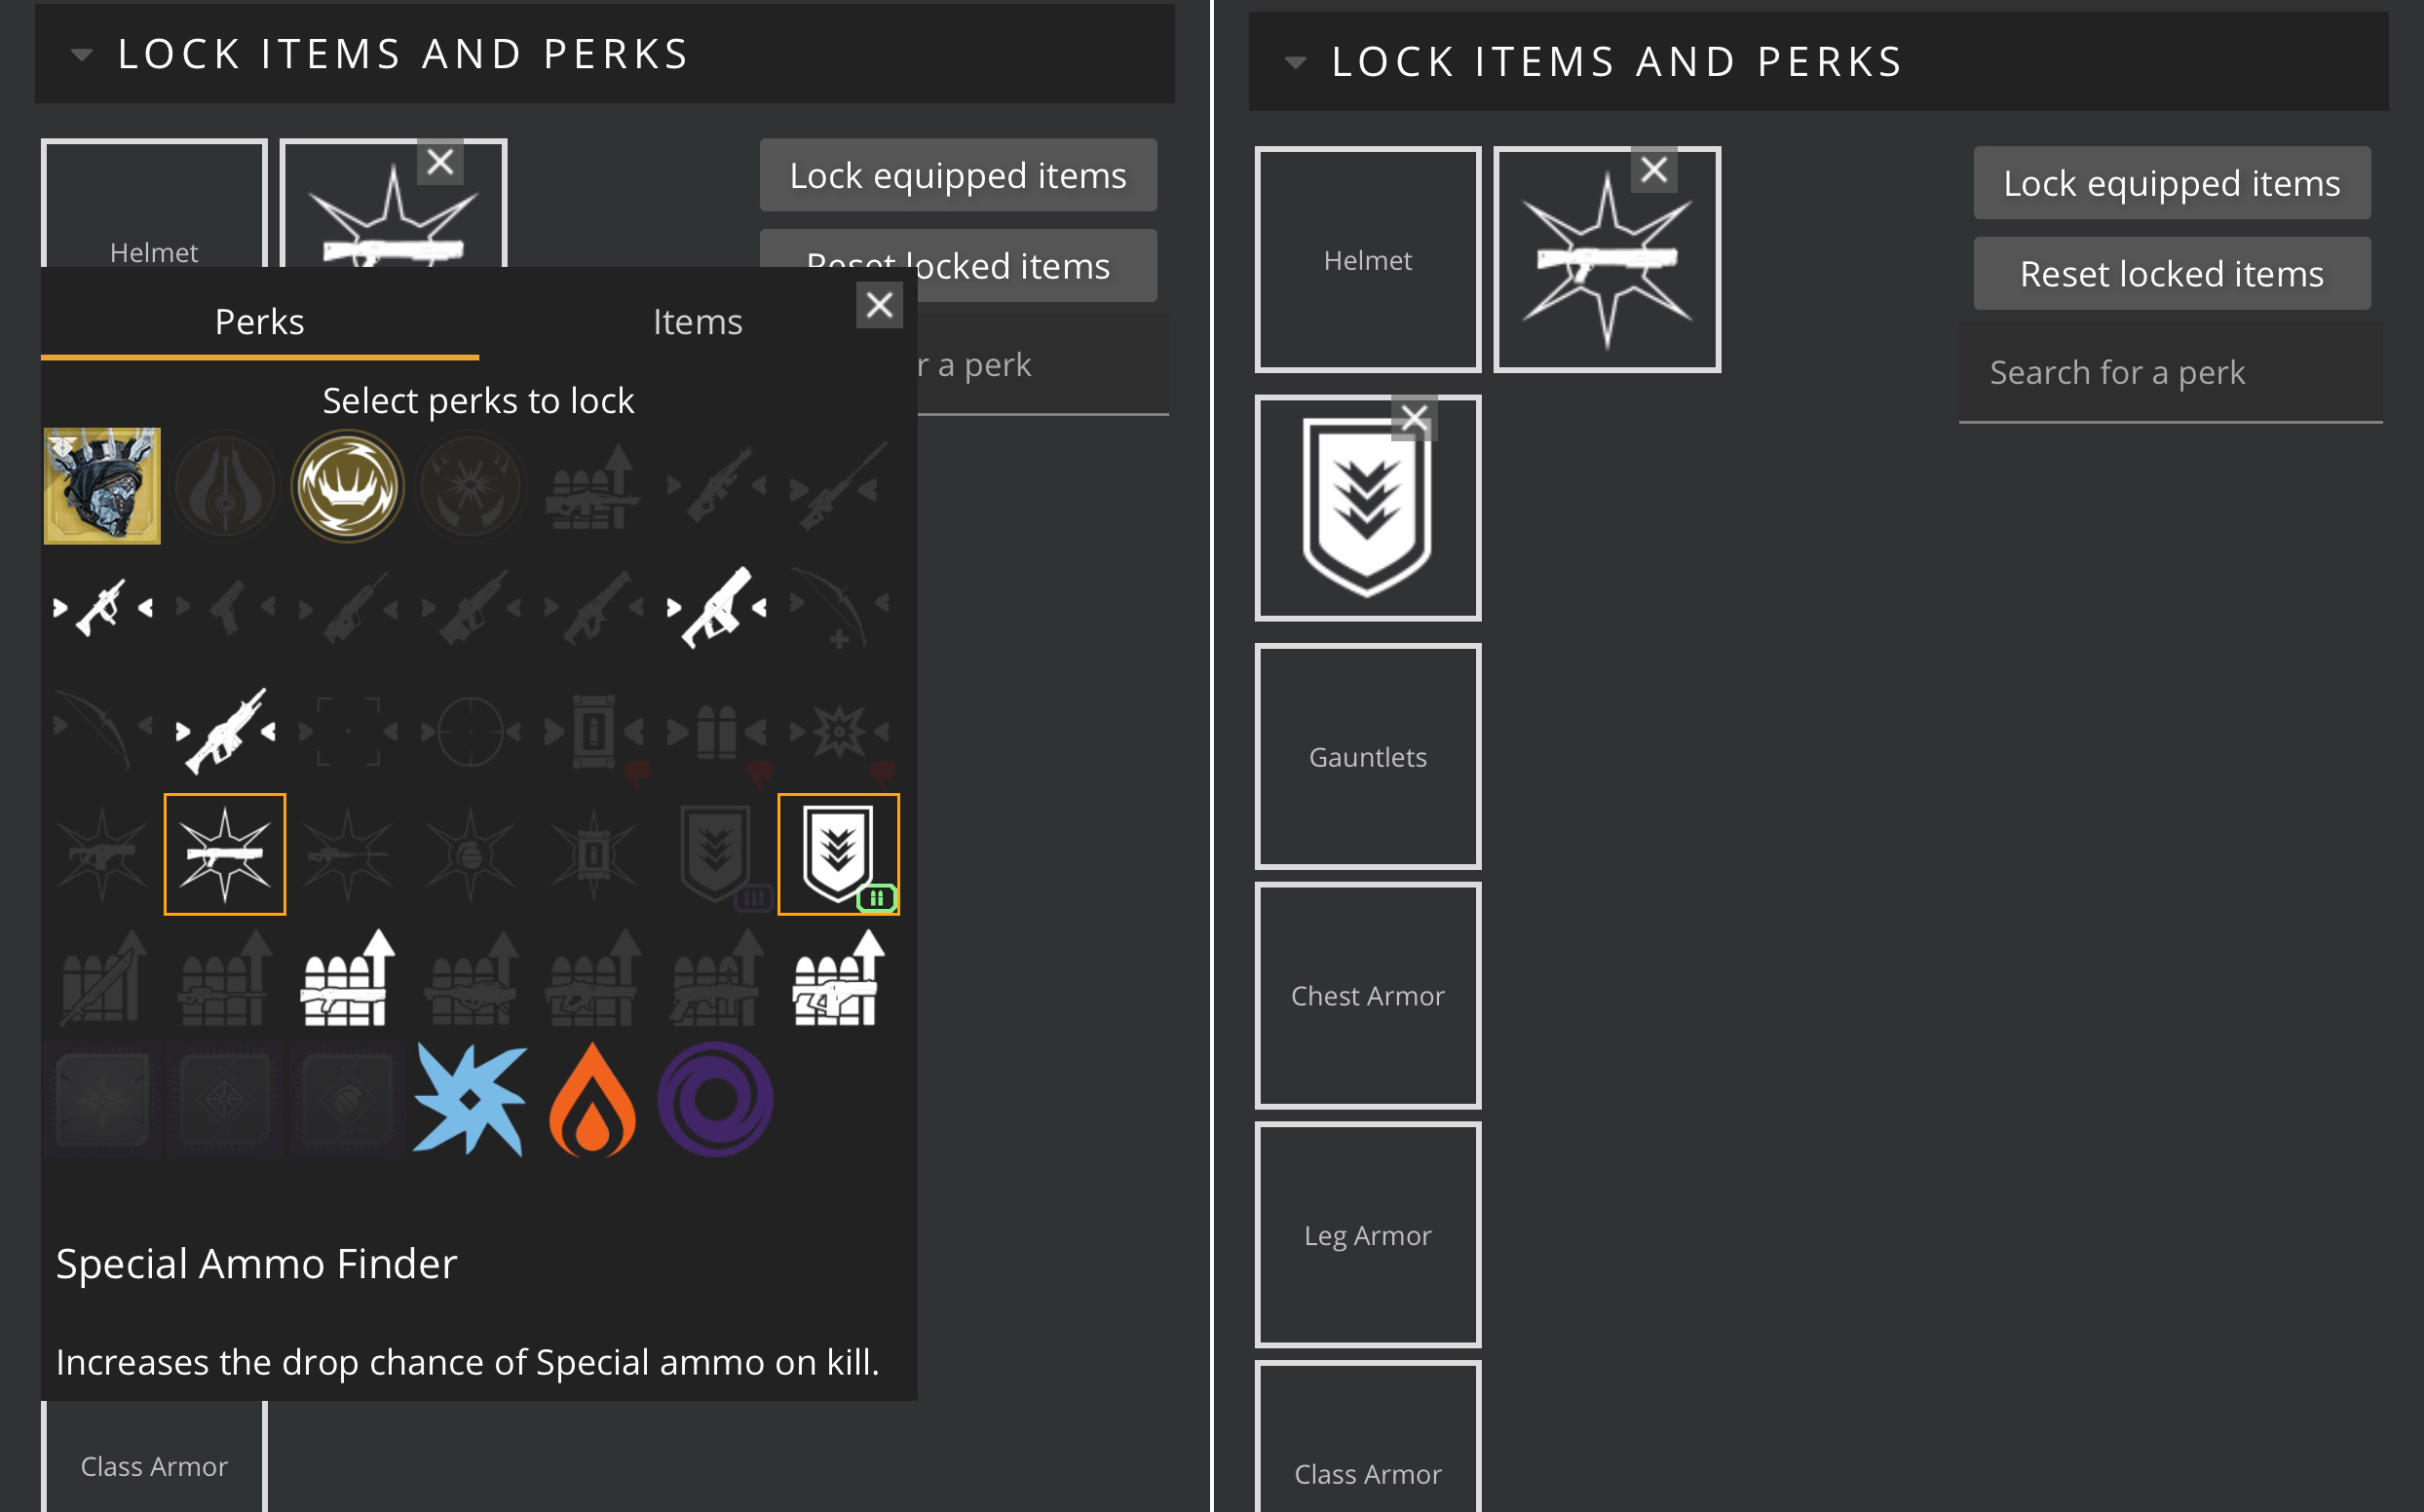Select the blue Arc element icon
Screen dimensions: 2424x1512
coord(469,1099)
